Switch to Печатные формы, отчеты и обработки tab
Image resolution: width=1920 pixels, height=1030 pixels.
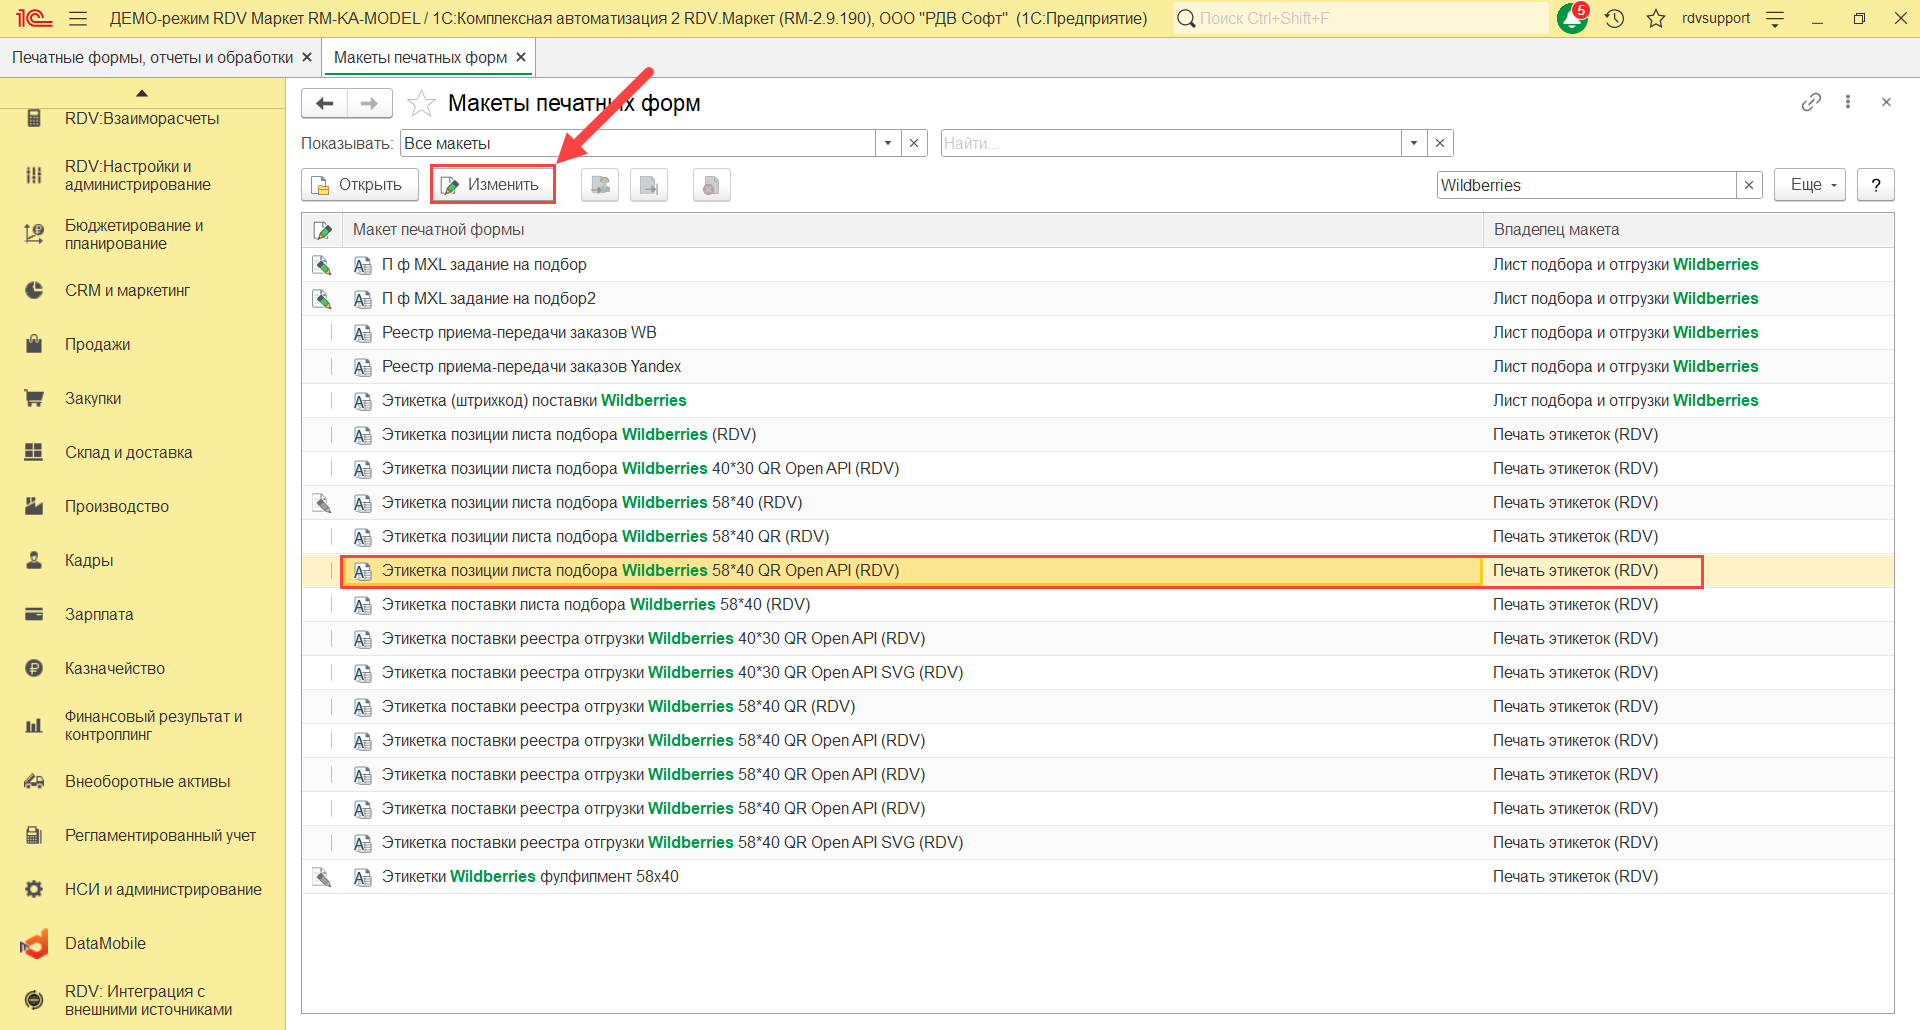[x=152, y=57]
